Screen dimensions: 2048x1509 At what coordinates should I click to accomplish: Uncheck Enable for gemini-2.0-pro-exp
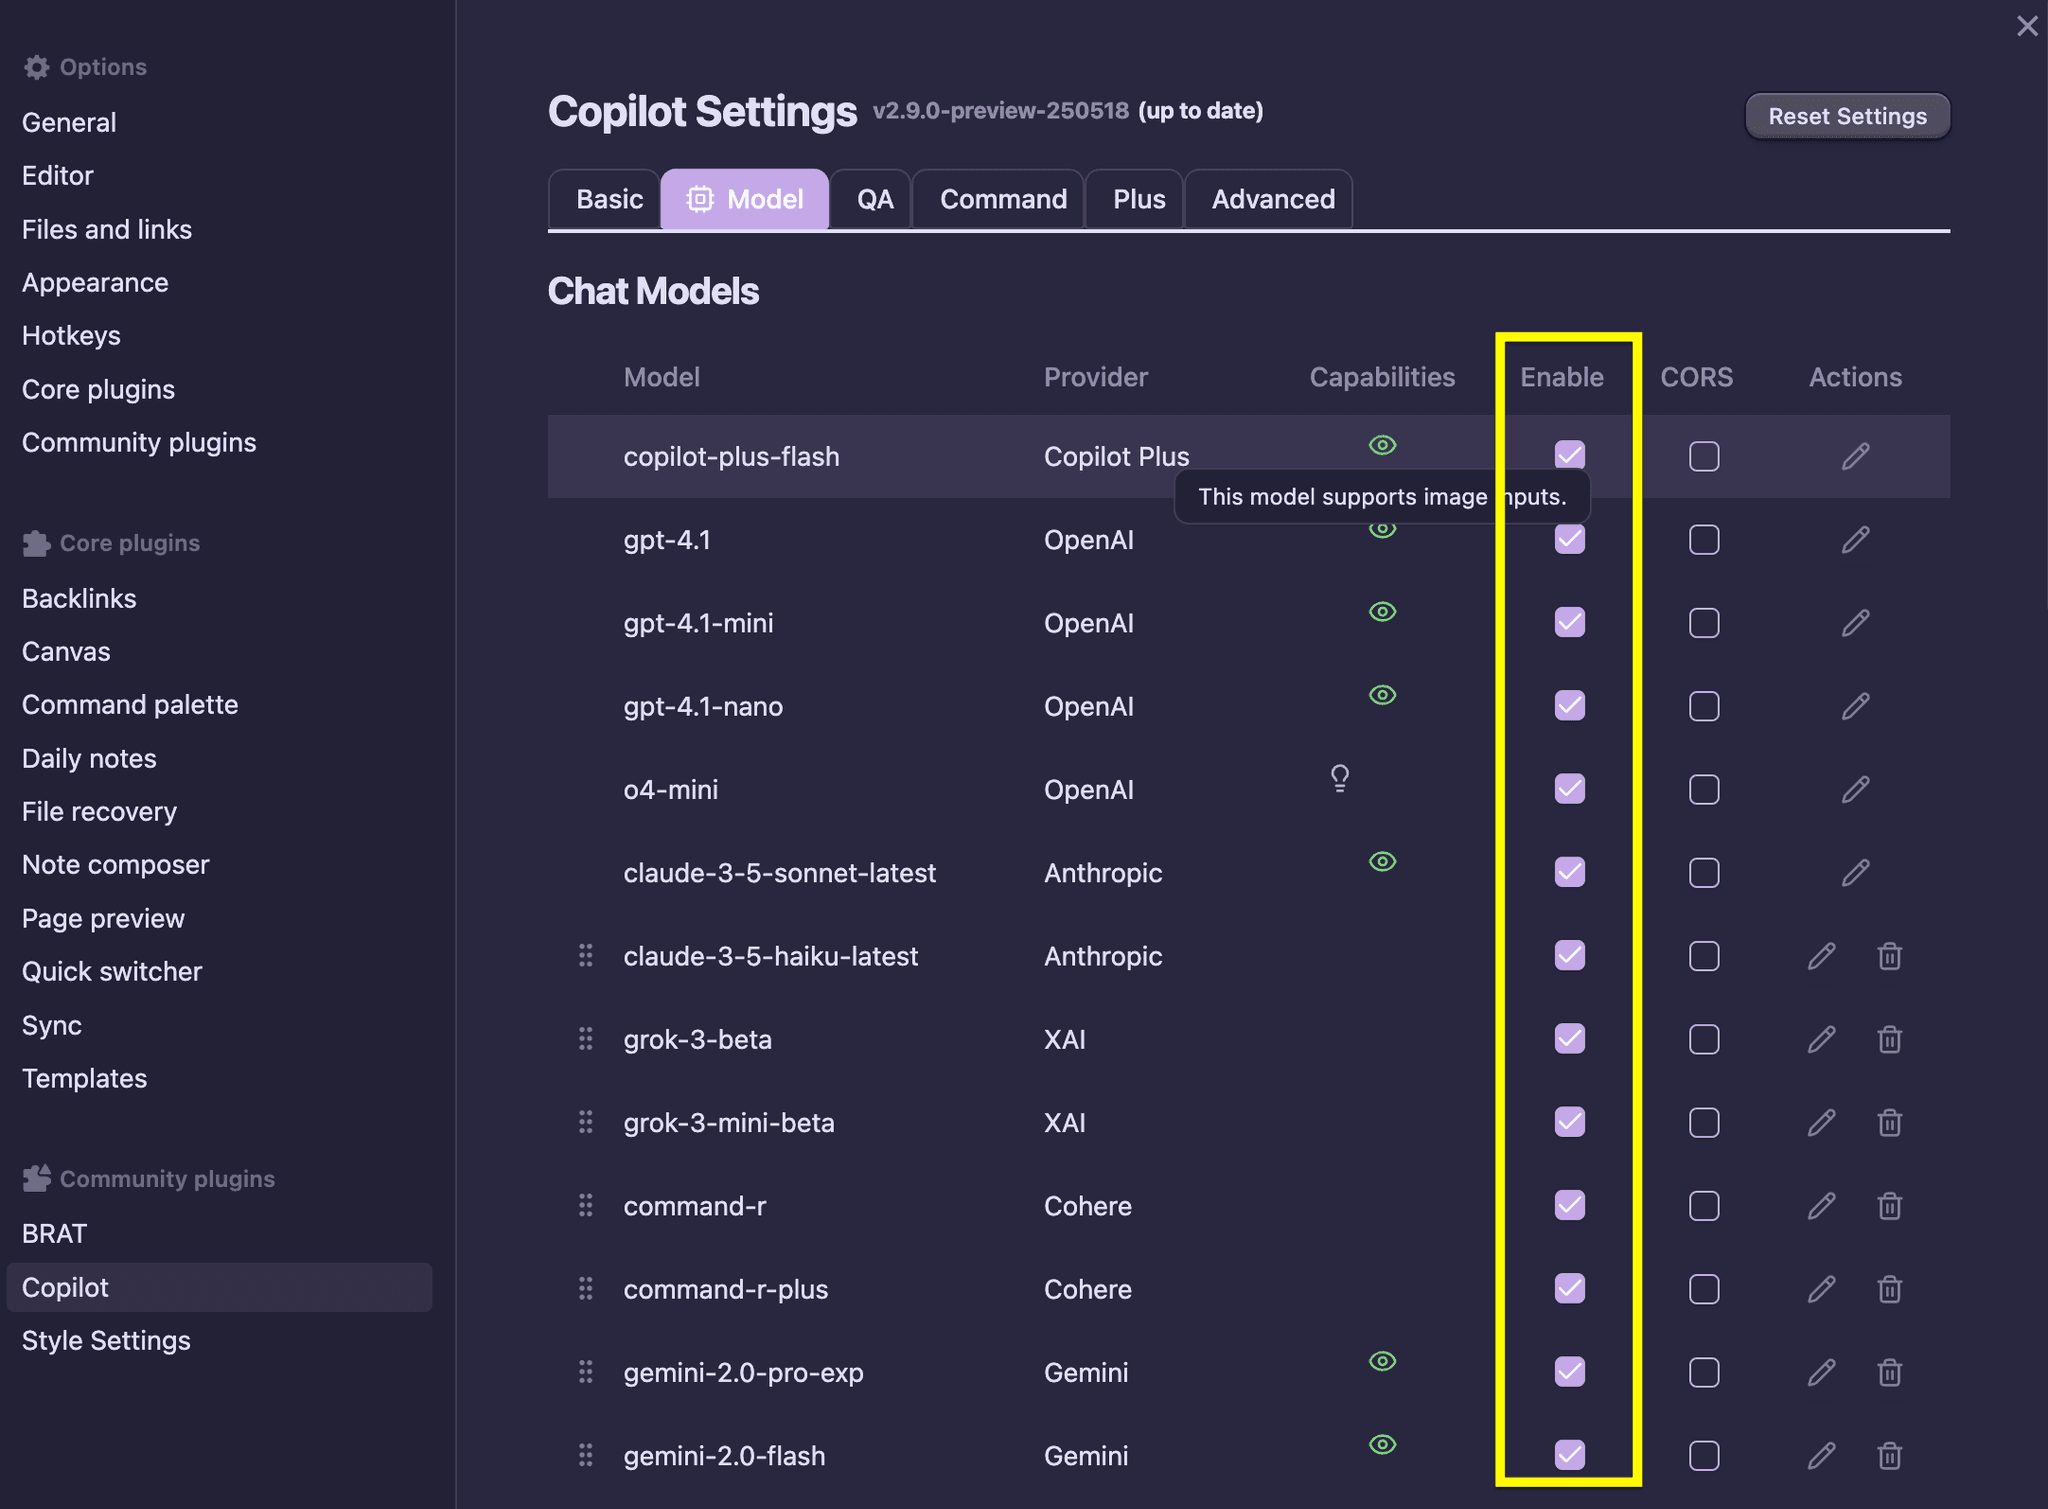[1568, 1372]
